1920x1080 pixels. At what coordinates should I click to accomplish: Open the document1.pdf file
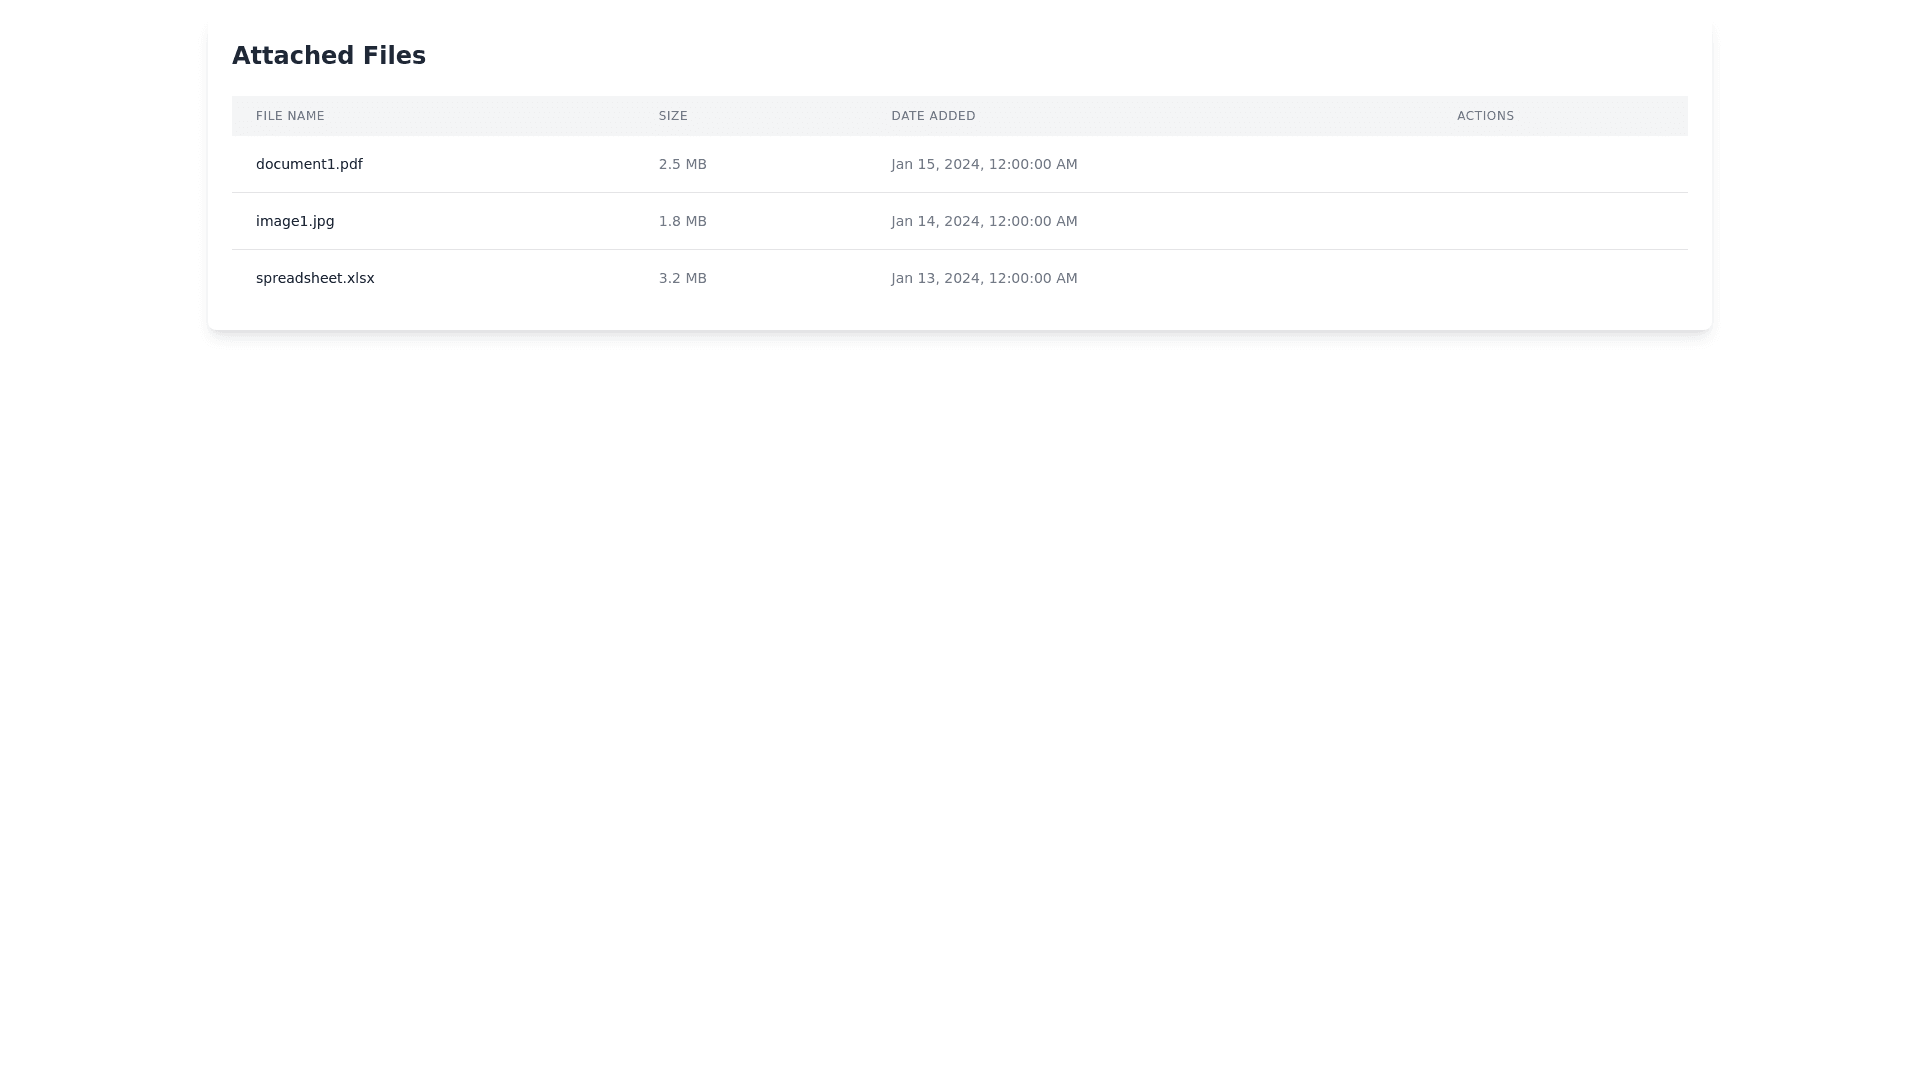tap(309, 164)
